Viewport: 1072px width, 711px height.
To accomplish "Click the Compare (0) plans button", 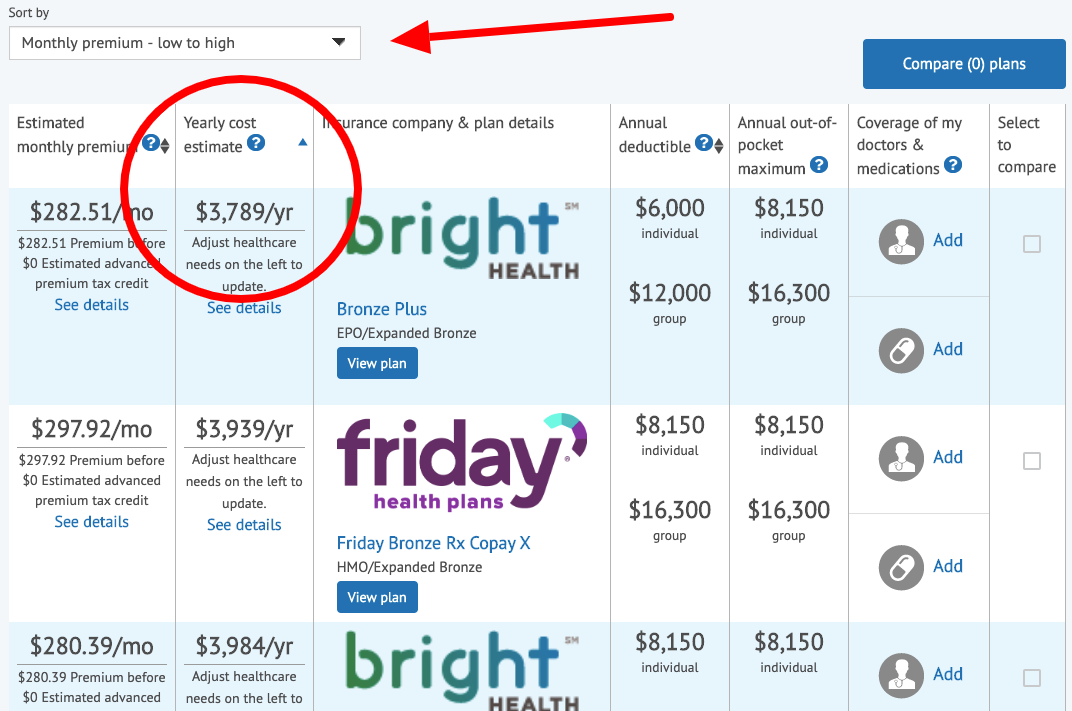I will (963, 63).
